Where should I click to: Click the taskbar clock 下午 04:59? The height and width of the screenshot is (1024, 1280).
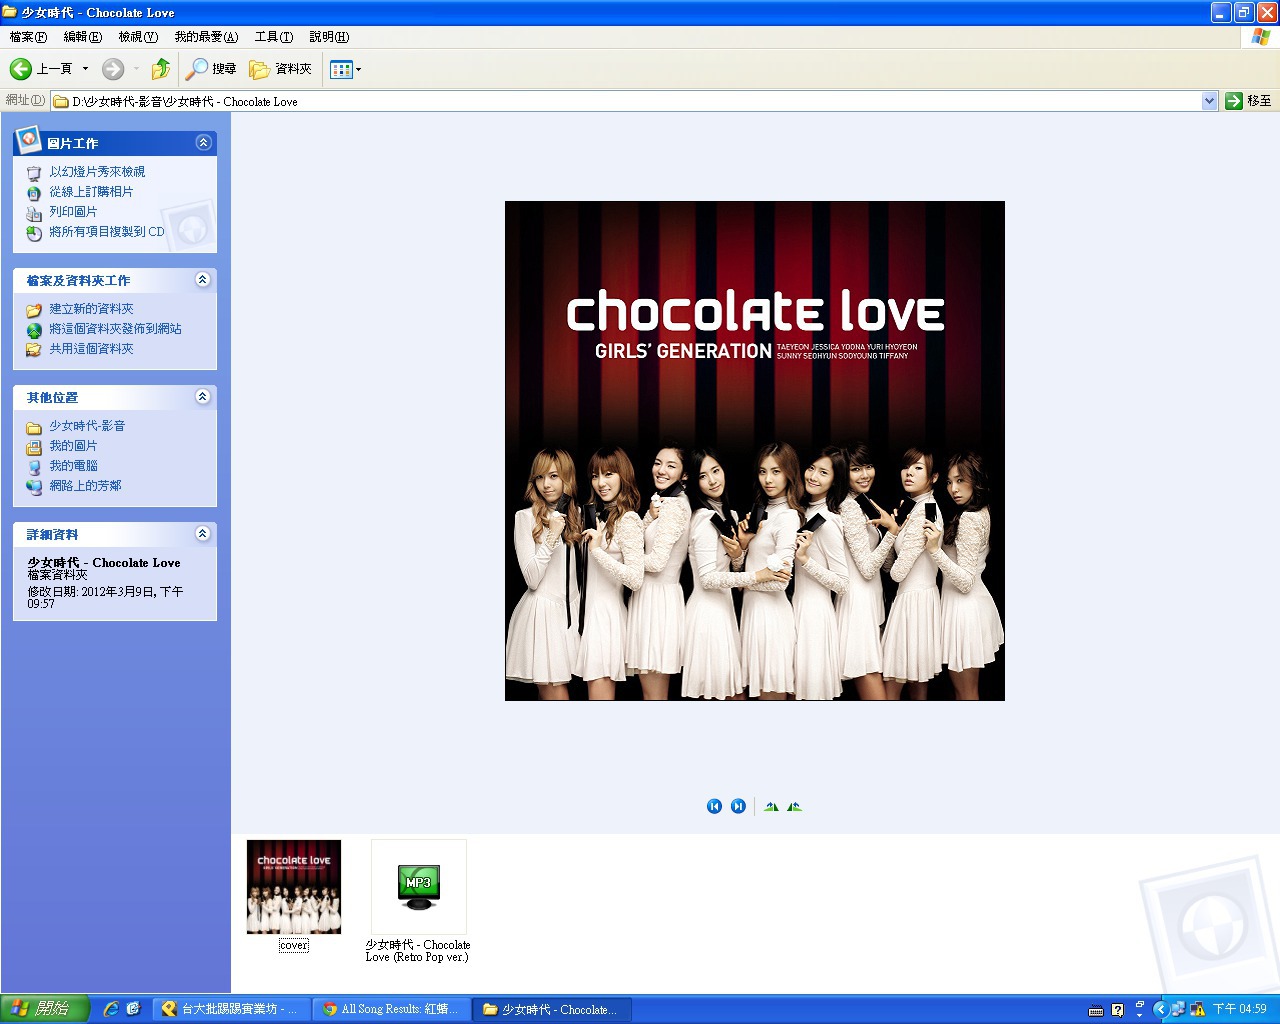pos(1240,1009)
